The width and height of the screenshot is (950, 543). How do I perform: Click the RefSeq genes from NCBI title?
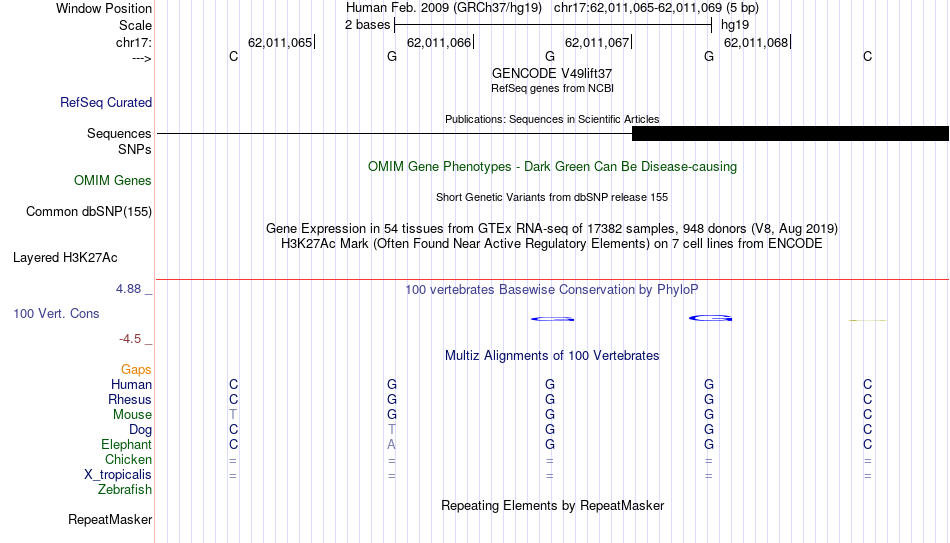(x=553, y=88)
